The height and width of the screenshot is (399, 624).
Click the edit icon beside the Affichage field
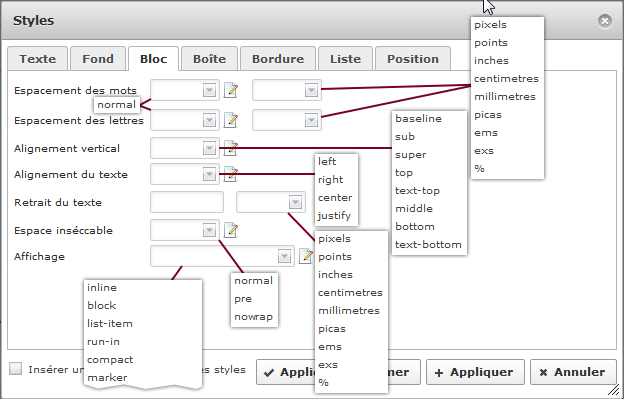[306, 256]
